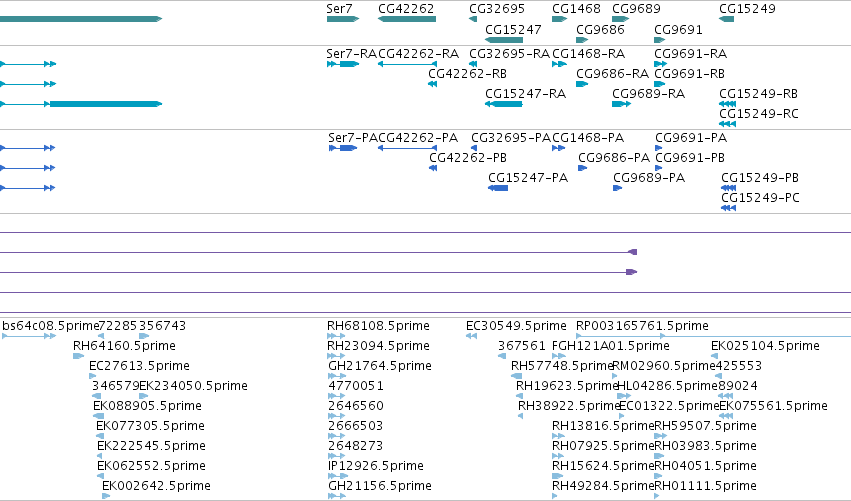Image resolution: width=851 pixels, height=501 pixels.
Task: Select the EK075561.5prime EST
Action: point(726,416)
